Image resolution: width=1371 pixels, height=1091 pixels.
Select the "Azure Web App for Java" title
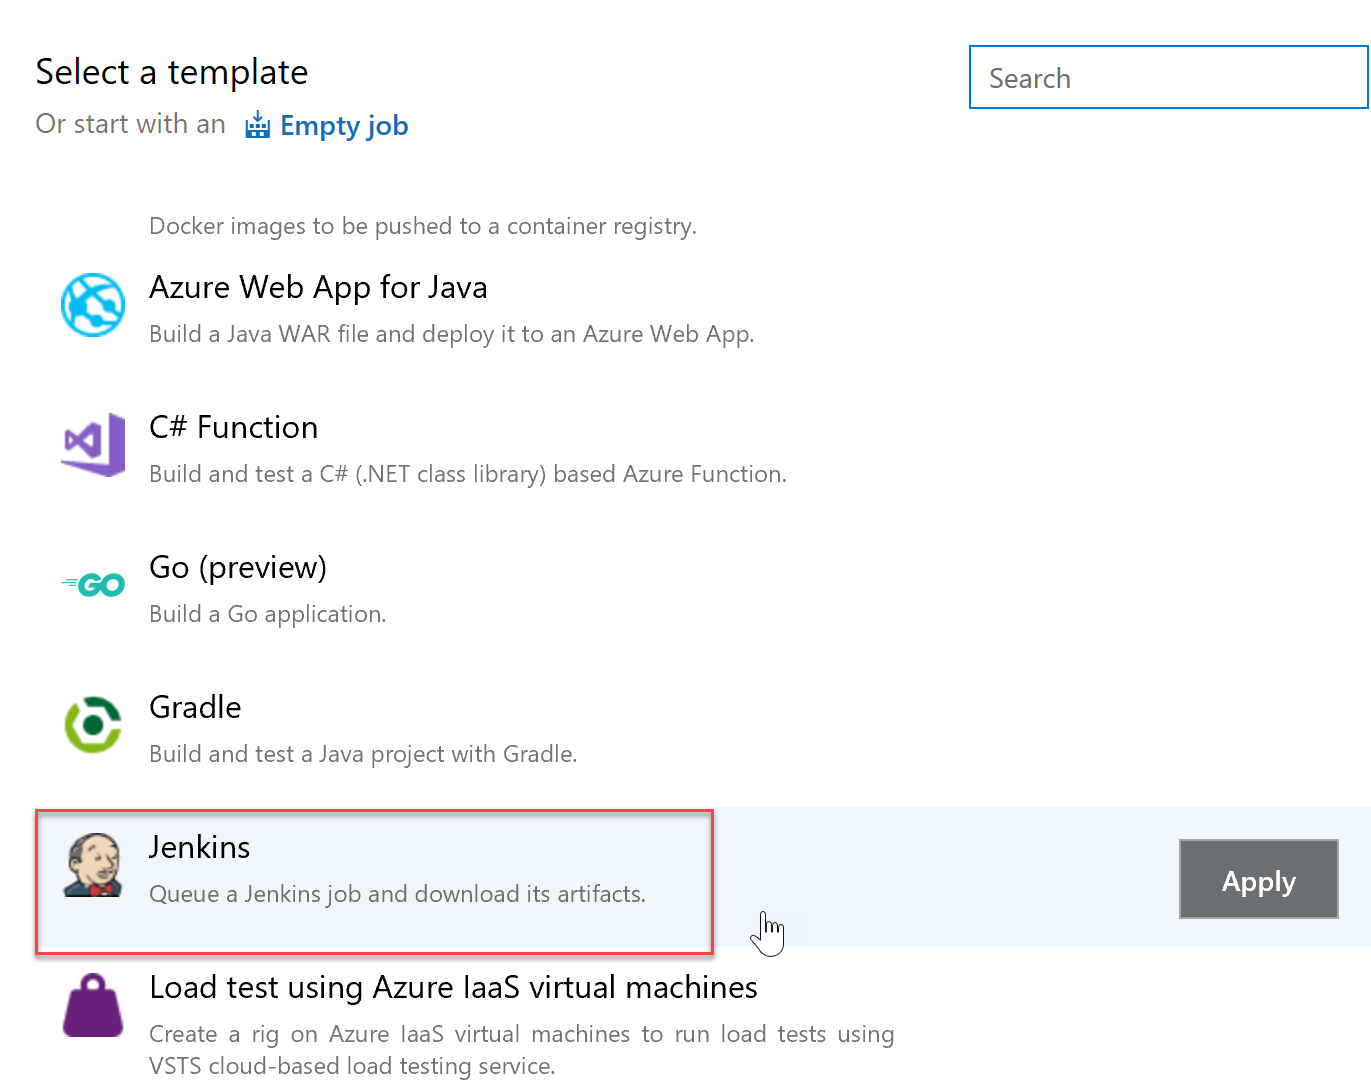tap(318, 287)
